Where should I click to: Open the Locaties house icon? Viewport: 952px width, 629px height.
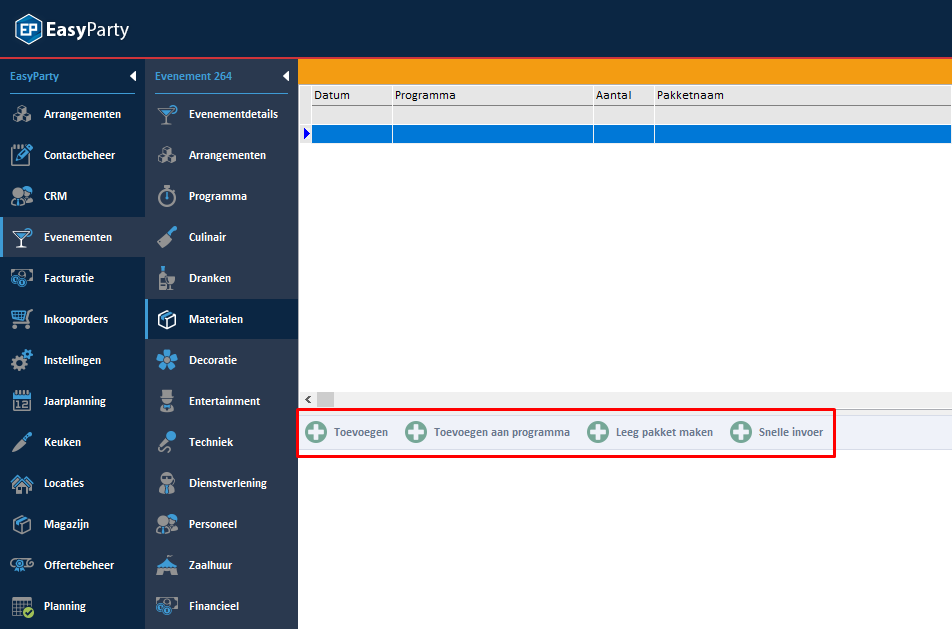tap(22, 483)
